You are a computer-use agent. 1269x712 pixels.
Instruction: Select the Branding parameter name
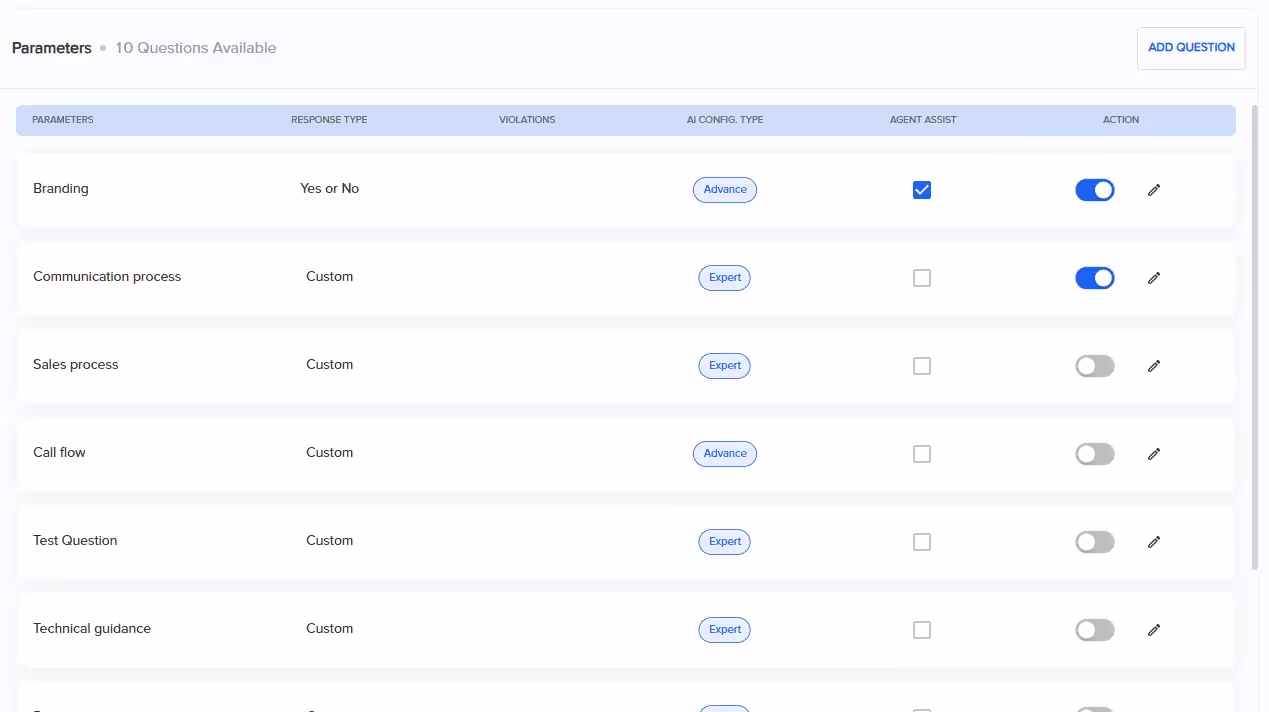[61, 189]
